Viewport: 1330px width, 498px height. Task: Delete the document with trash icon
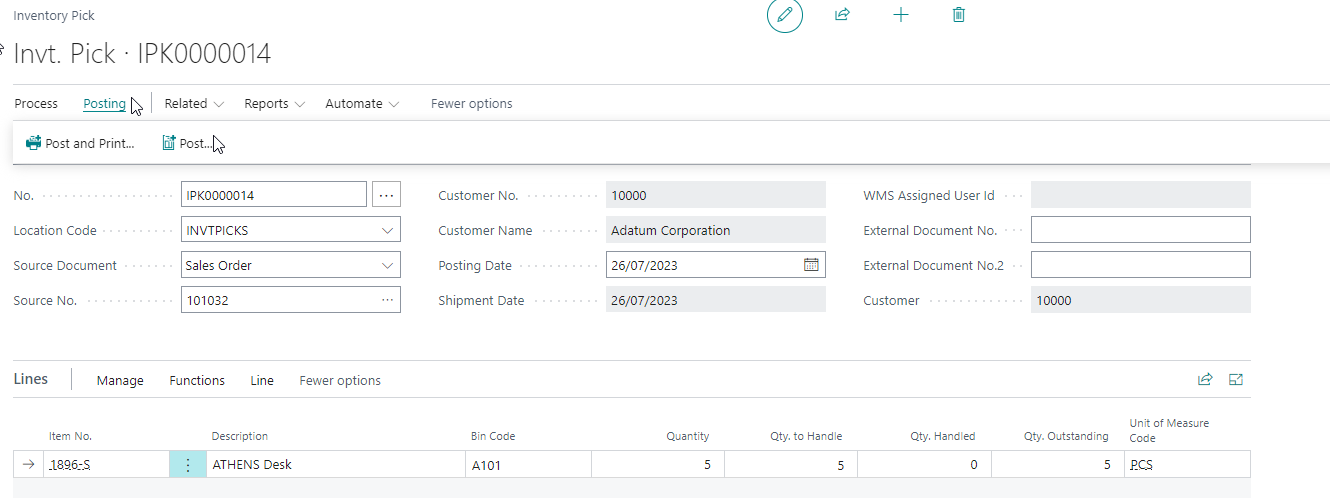pyautogui.click(x=959, y=15)
